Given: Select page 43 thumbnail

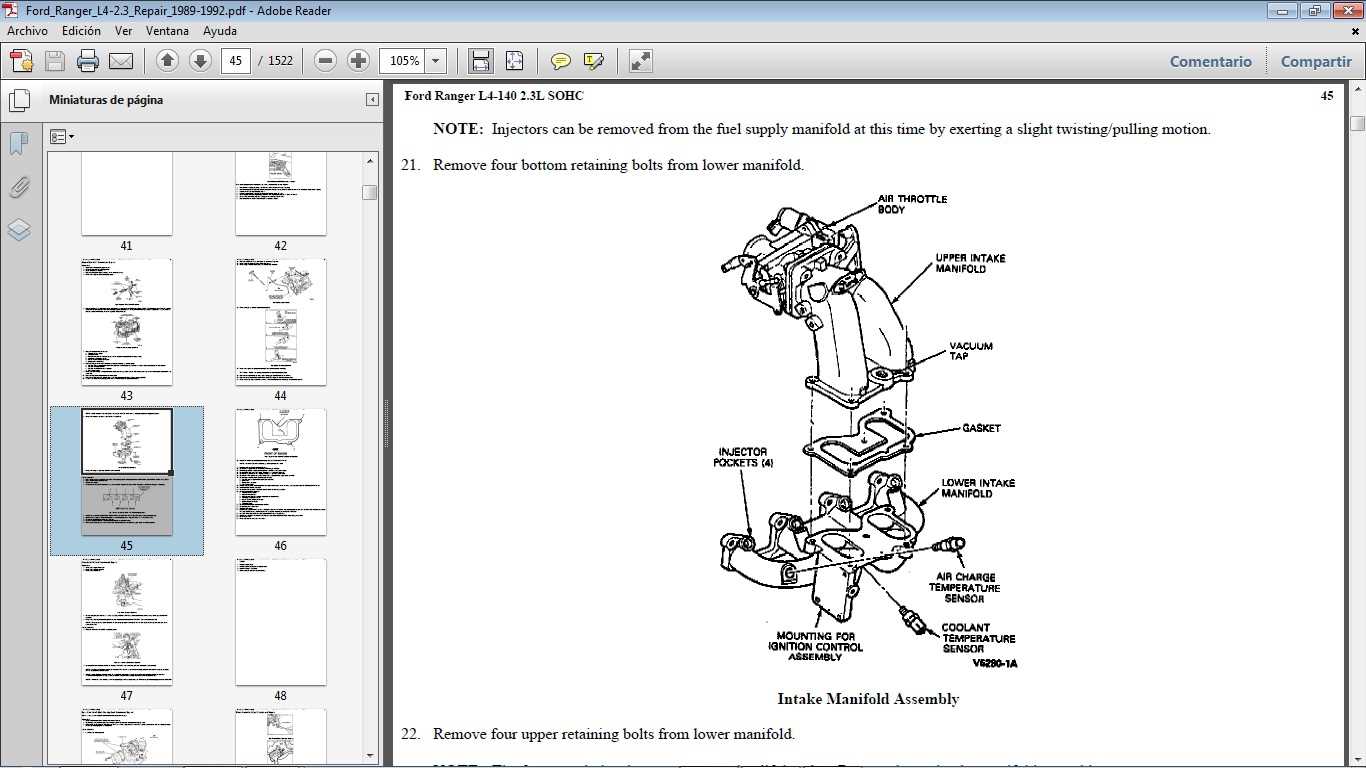Looking at the screenshot, I should point(126,322).
